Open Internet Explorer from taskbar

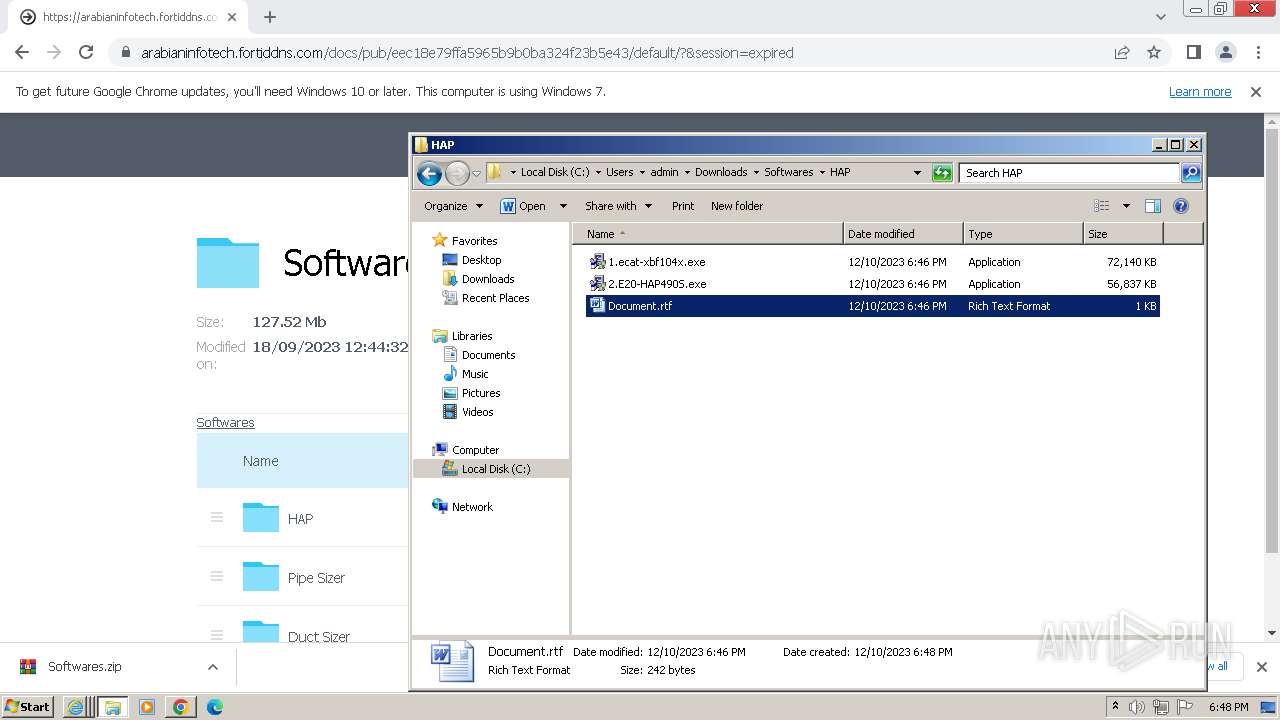[x=75, y=707]
